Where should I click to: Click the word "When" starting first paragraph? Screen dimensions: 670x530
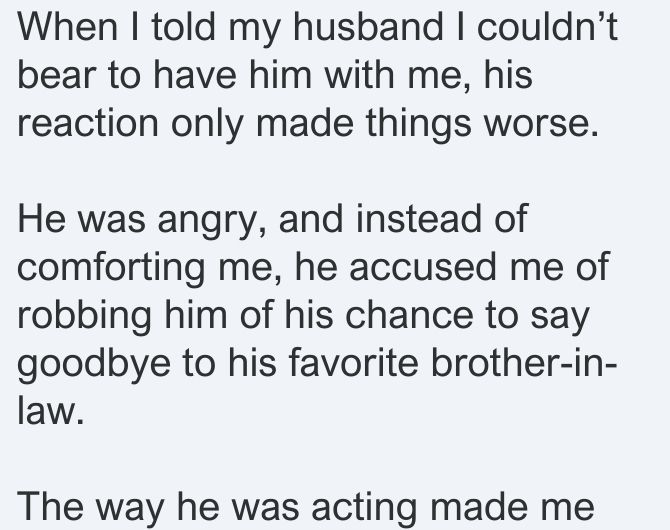point(67,27)
